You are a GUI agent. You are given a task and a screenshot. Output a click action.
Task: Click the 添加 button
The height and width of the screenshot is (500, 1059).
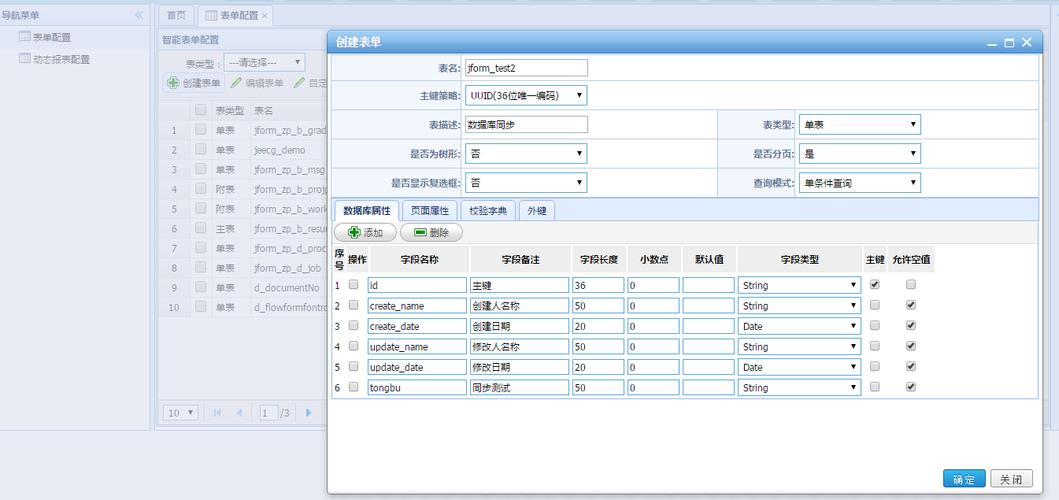pyautogui.click(x=365, y=232)
